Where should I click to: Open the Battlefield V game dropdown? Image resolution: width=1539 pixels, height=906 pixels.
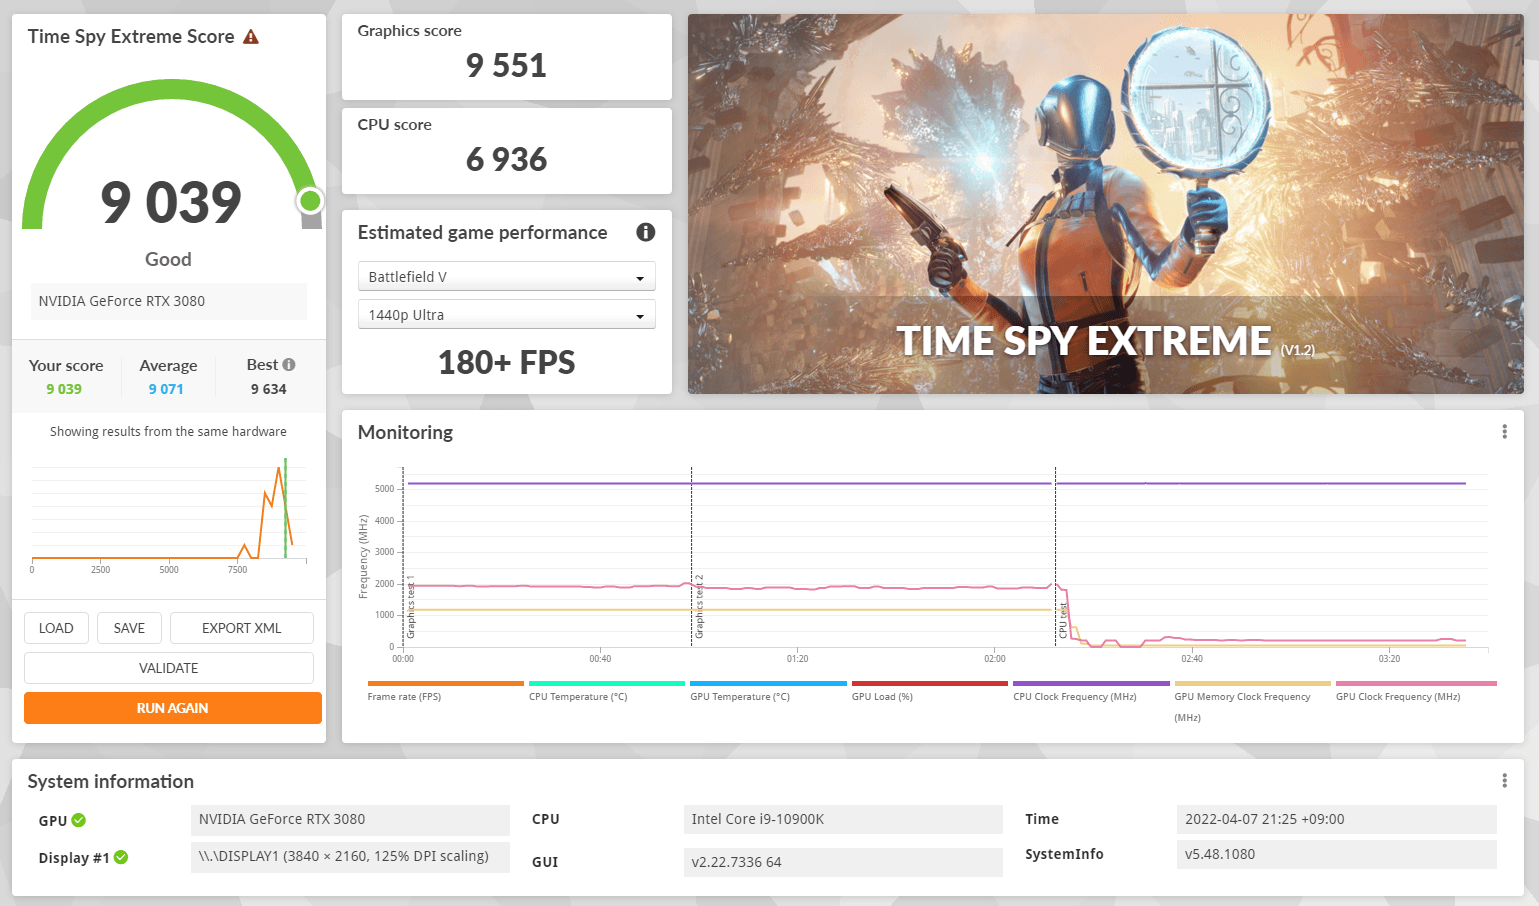coord(507,277)
